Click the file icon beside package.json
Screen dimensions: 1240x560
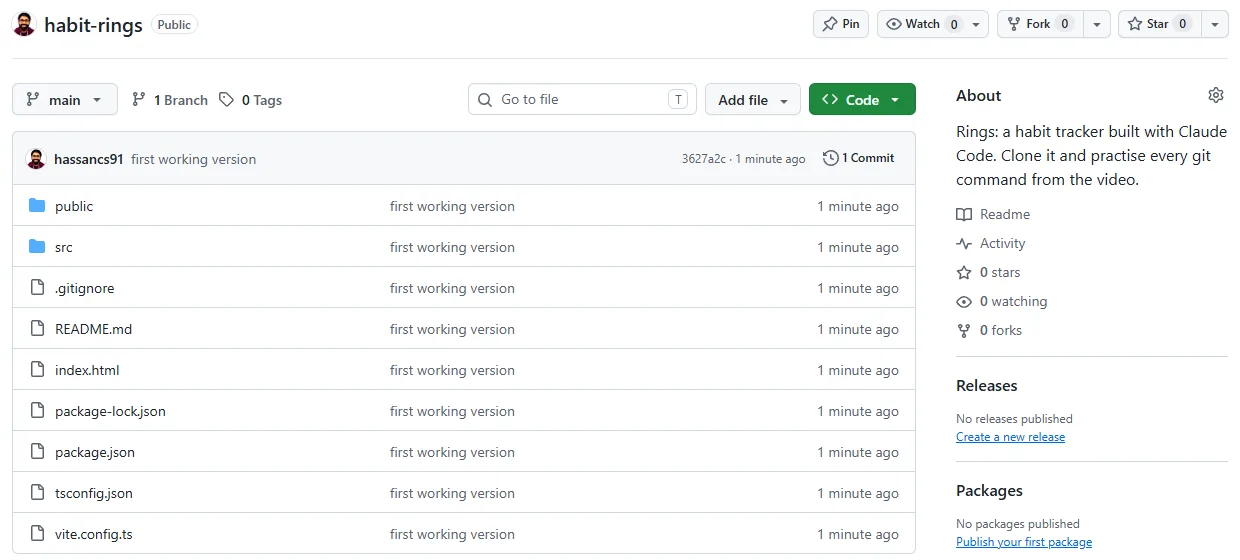[x=37, y=452]
